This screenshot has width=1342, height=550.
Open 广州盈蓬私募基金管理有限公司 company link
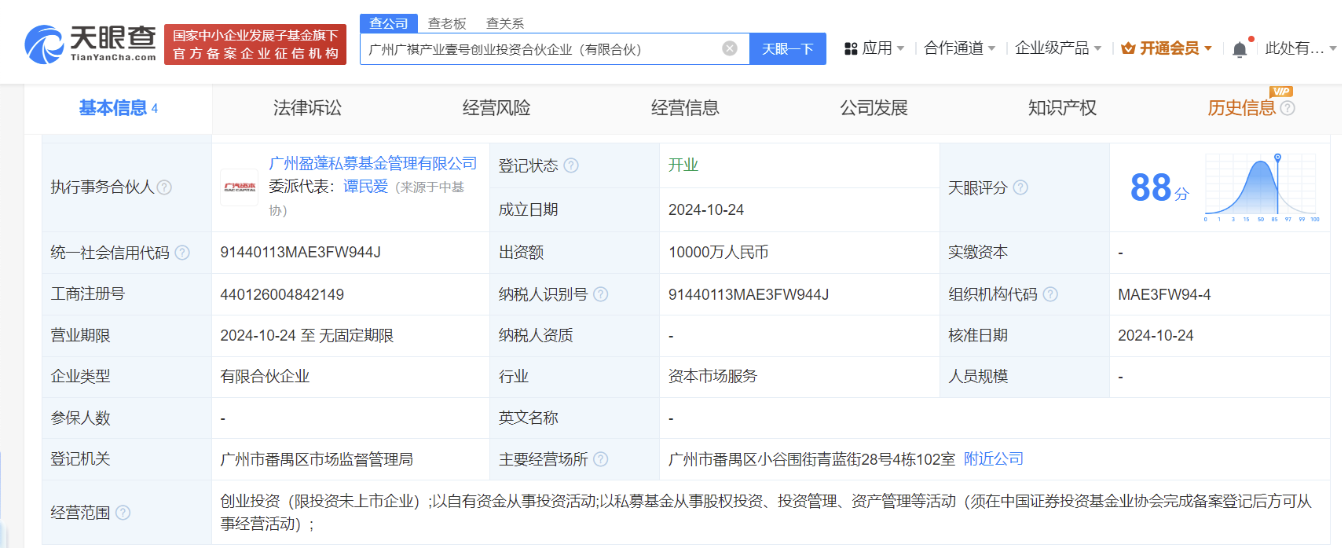click(373, 163)
